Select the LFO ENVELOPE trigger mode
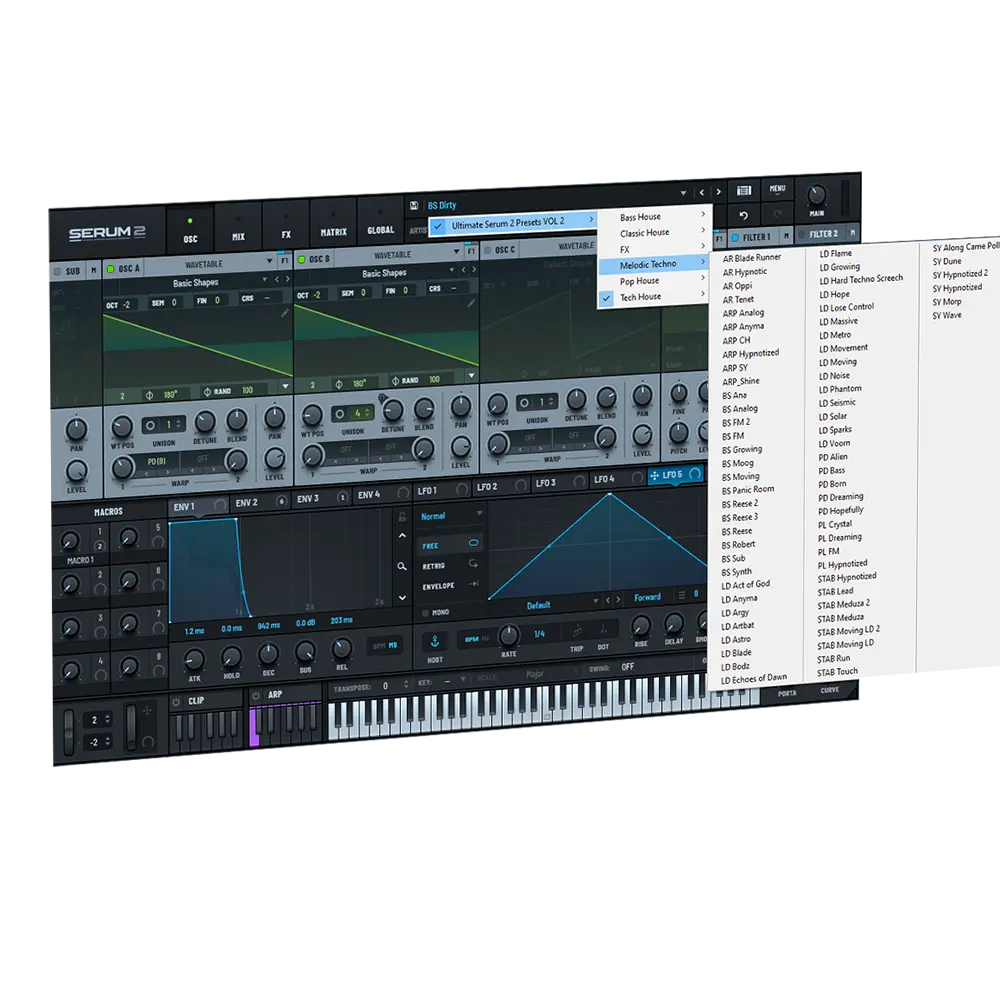This screenshot has height=1000, width=1000. (x=450, y=585)
